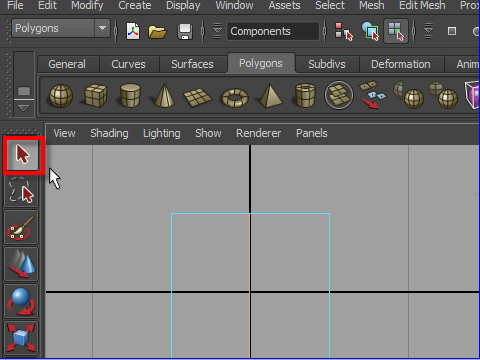
Task: Create a polygon cube from the shelf
Action: pyautogui.click(x=96, y=96)
